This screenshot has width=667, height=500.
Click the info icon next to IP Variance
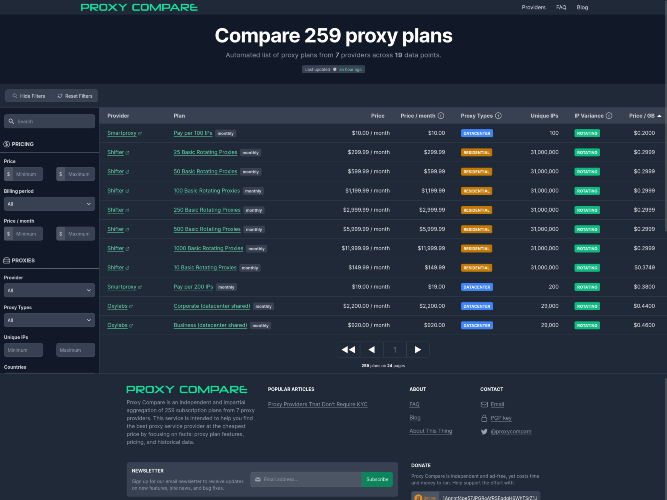[x=609, y=116]
